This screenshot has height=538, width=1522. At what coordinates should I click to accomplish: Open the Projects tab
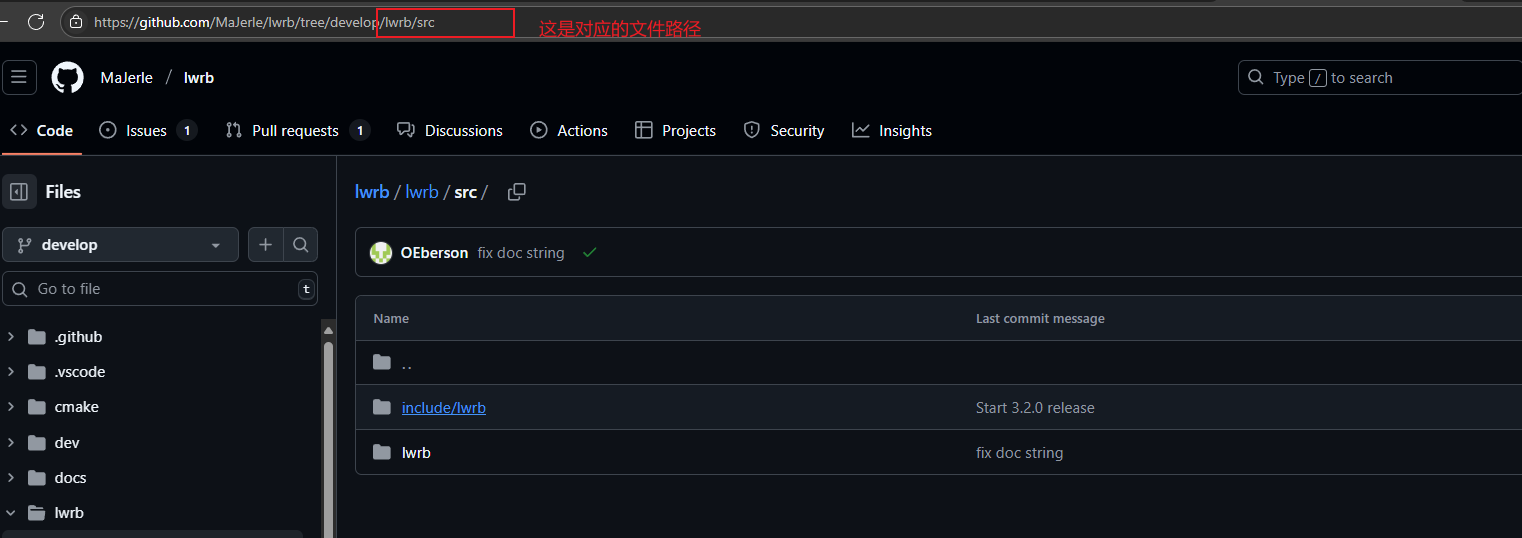pyautogui.click(x=676, y=130)
